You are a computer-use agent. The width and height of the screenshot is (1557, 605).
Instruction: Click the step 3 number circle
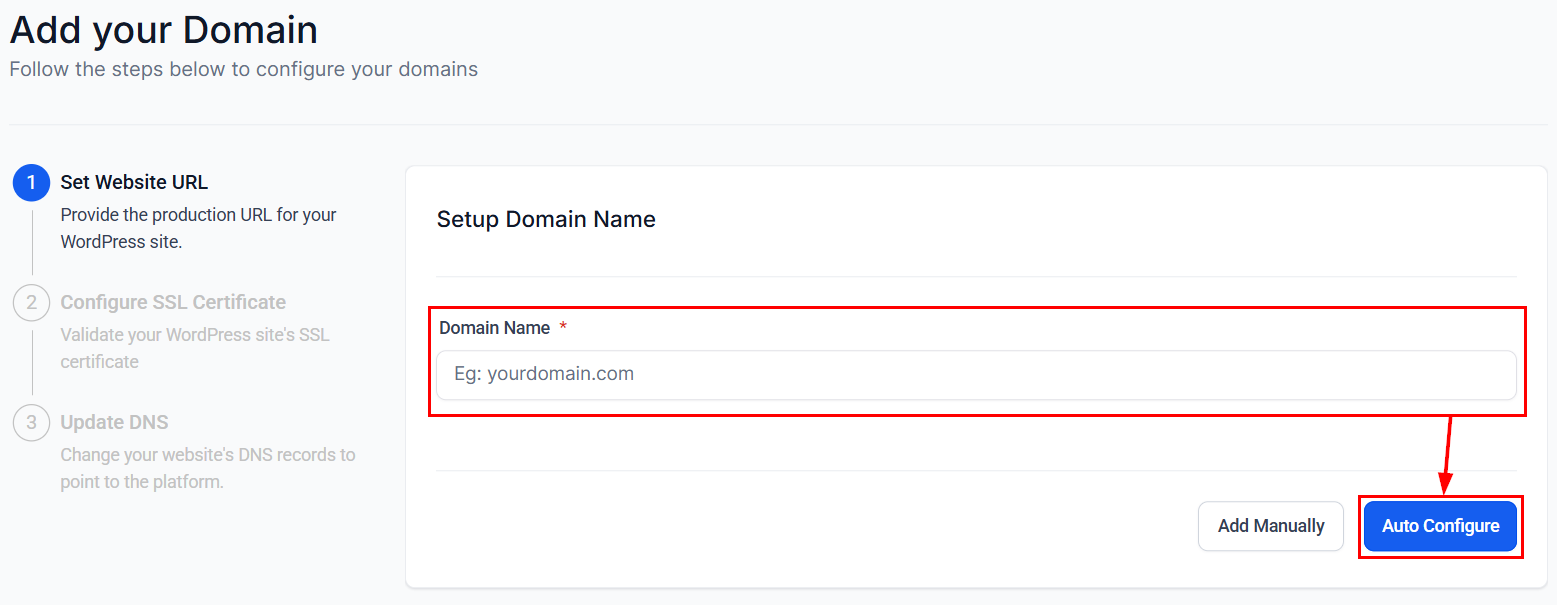coord(31,423)
